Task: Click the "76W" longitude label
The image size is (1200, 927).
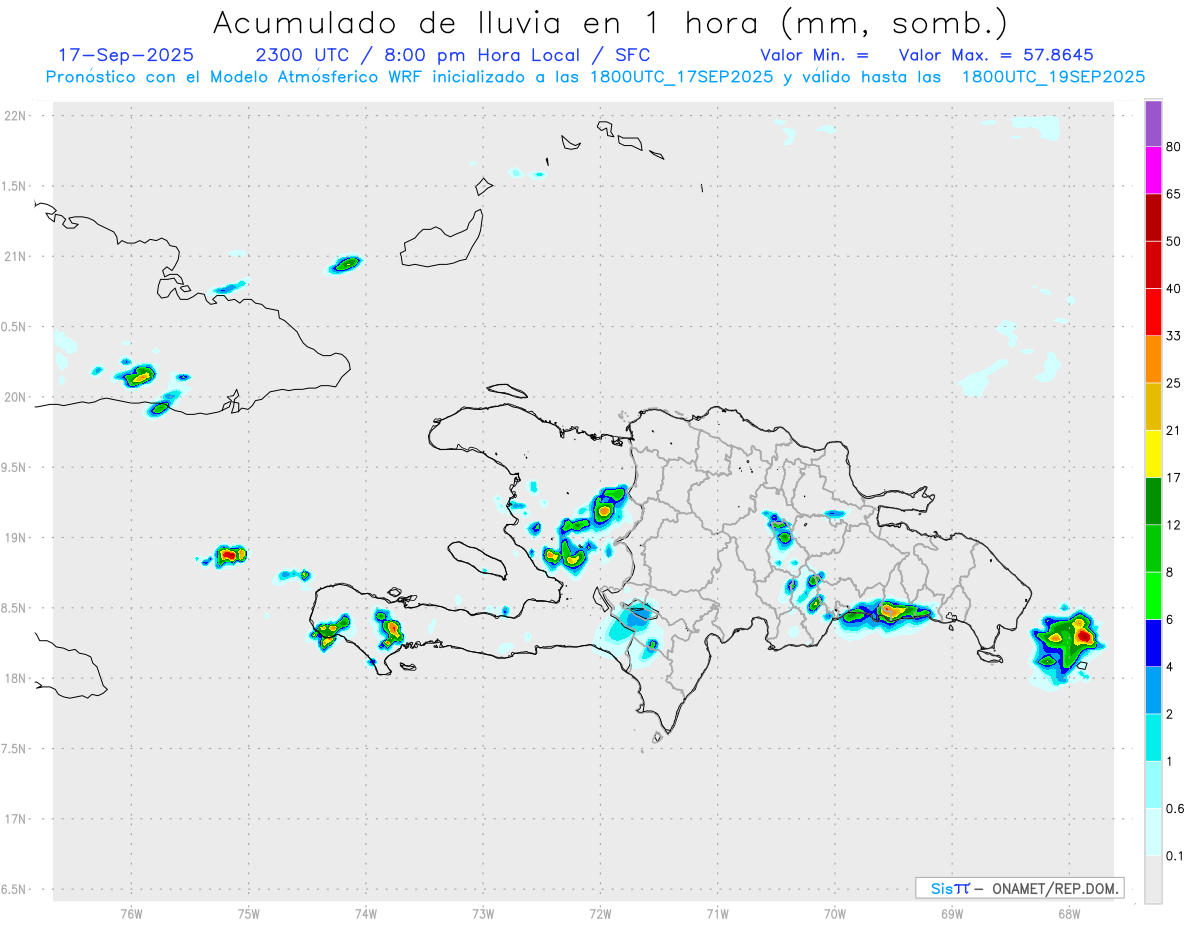Action: tap(131, 913)
